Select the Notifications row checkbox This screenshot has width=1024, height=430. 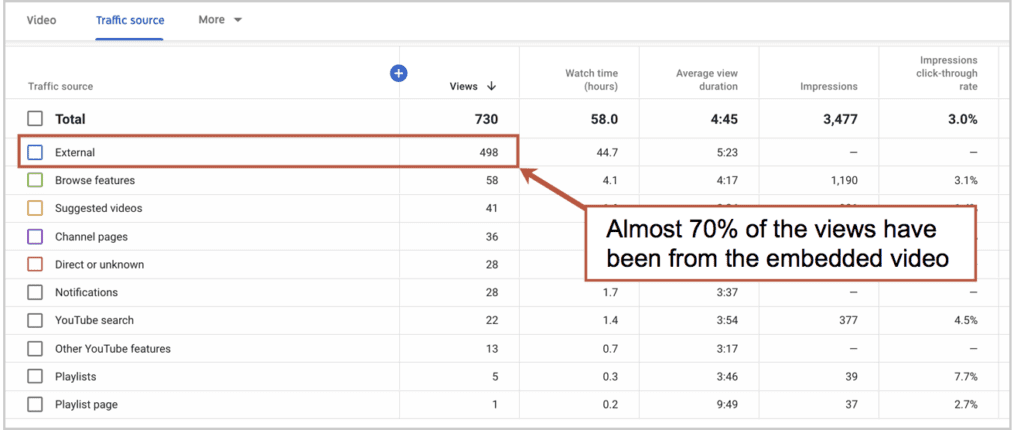click(x=35, y=293)
